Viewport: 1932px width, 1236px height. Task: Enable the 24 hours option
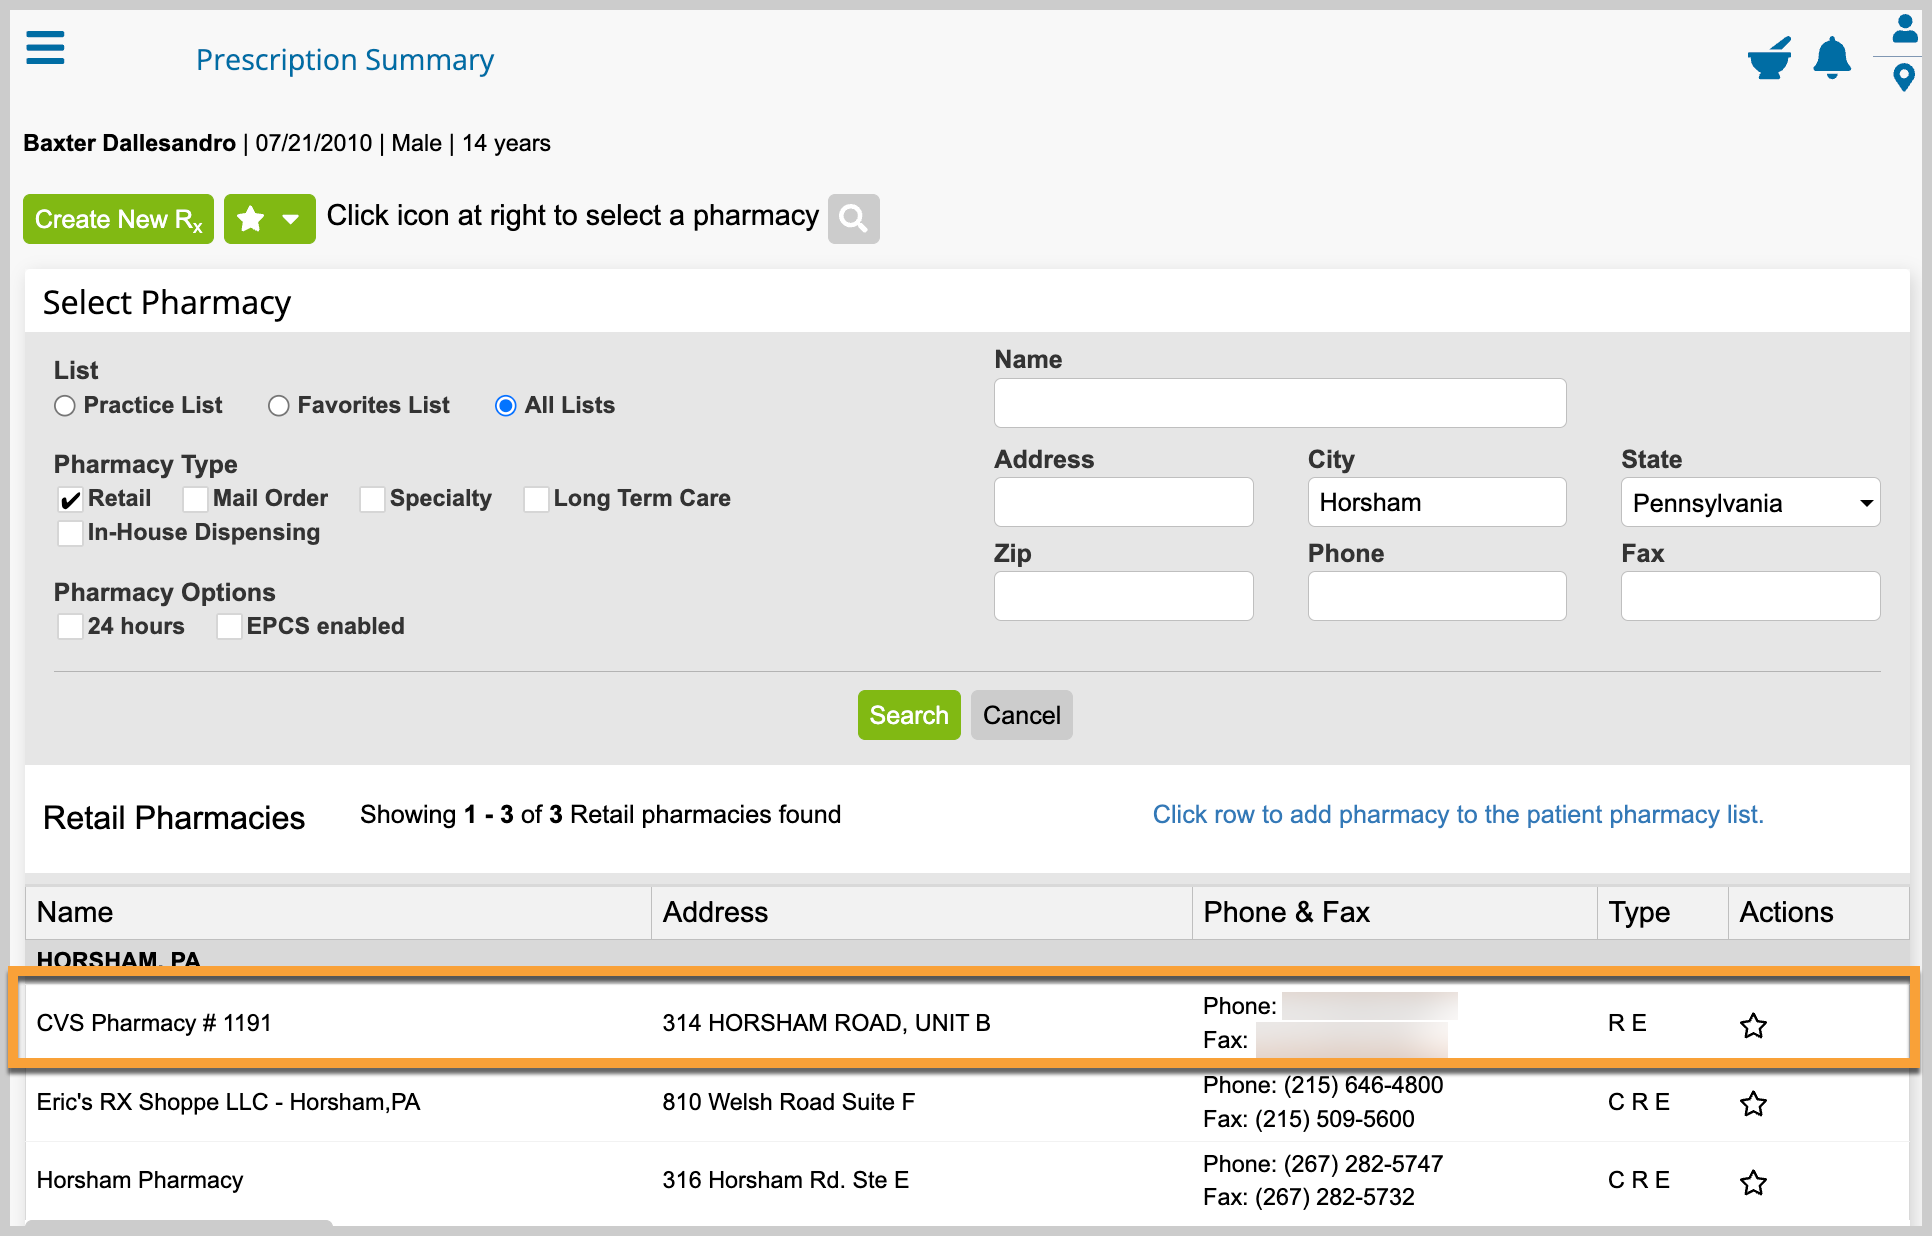[x=70, y=627]
